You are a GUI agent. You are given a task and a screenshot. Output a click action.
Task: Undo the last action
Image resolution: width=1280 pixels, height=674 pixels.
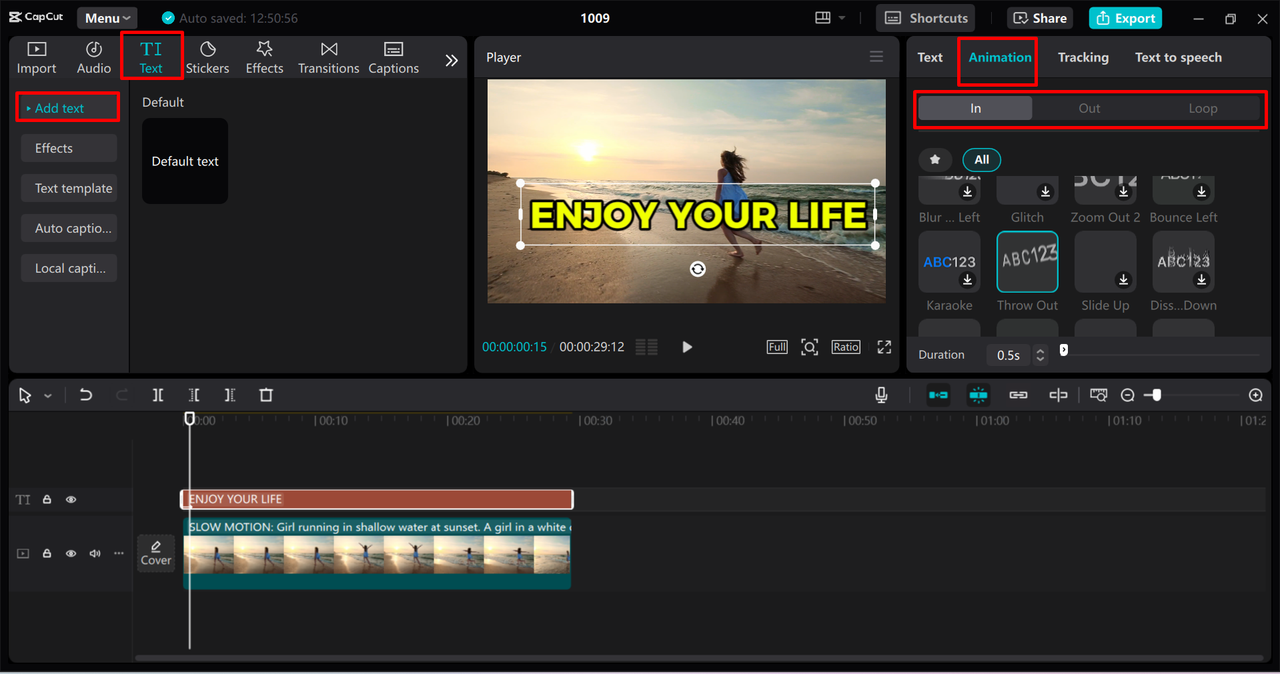[86, 395]
